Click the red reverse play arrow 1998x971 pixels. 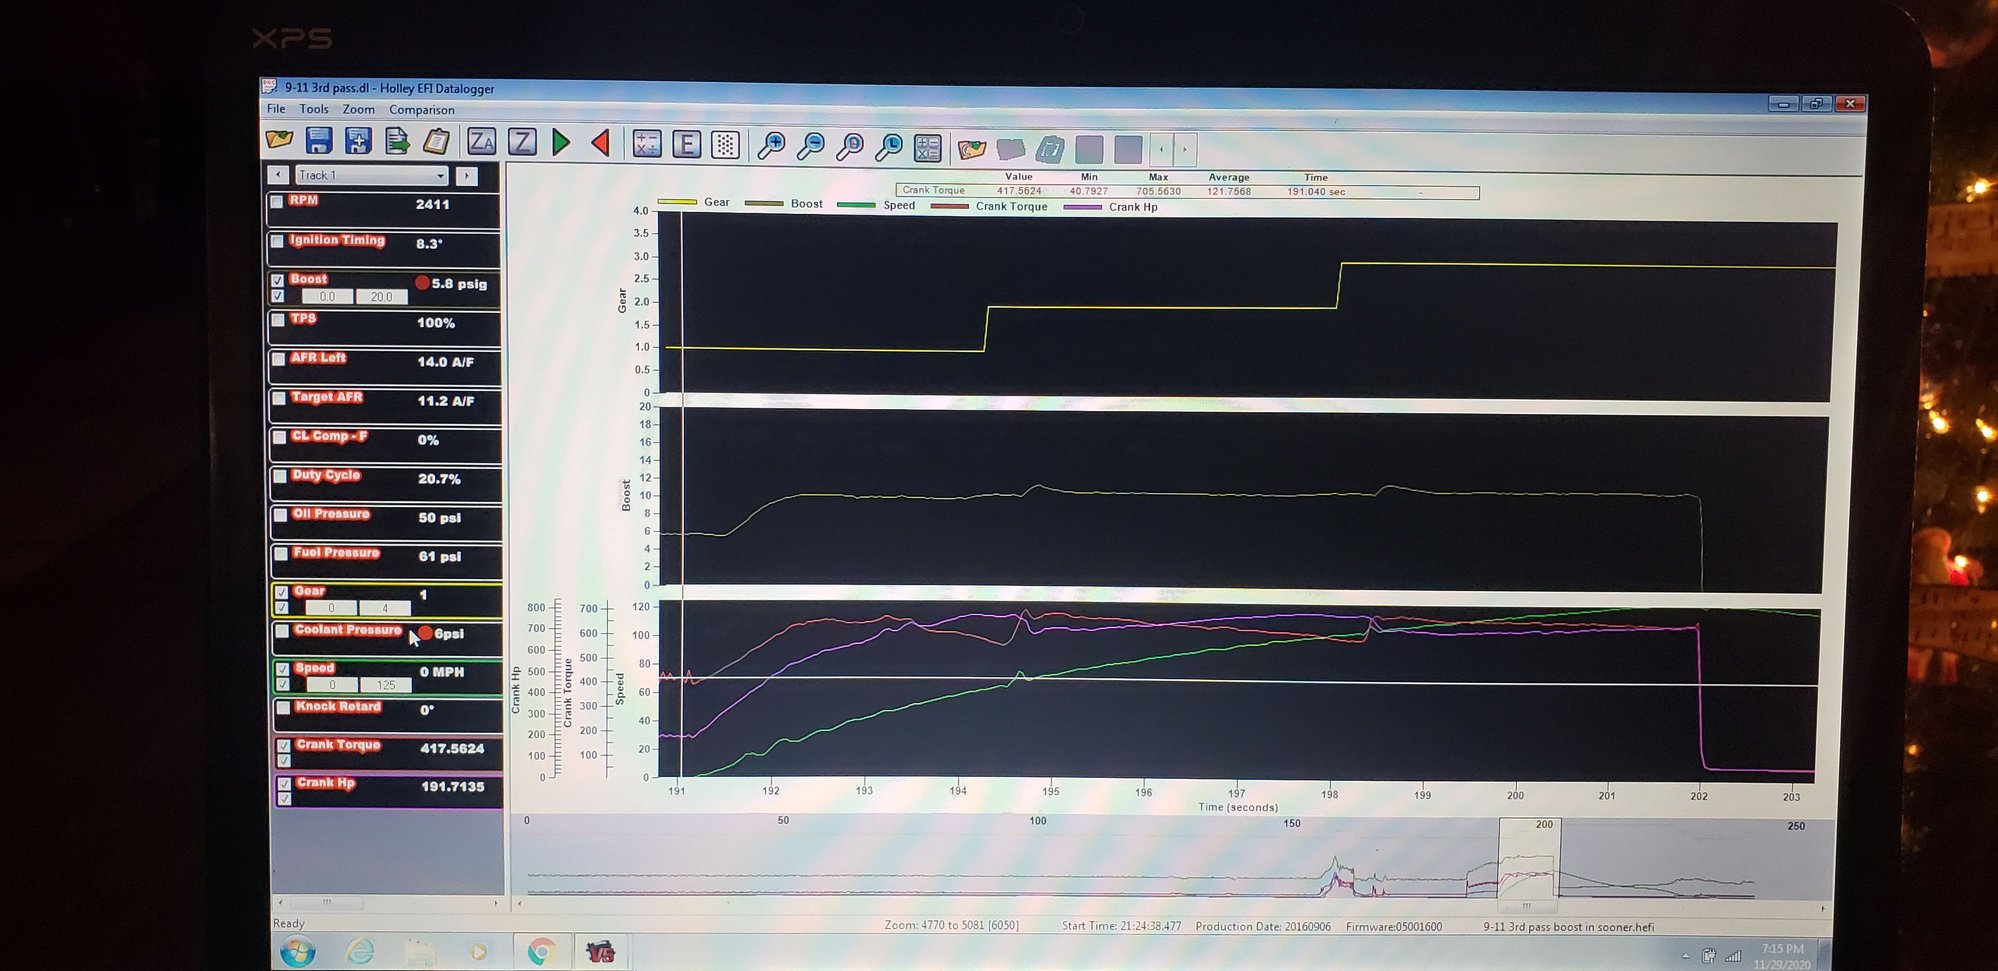(x=601, y=143)
